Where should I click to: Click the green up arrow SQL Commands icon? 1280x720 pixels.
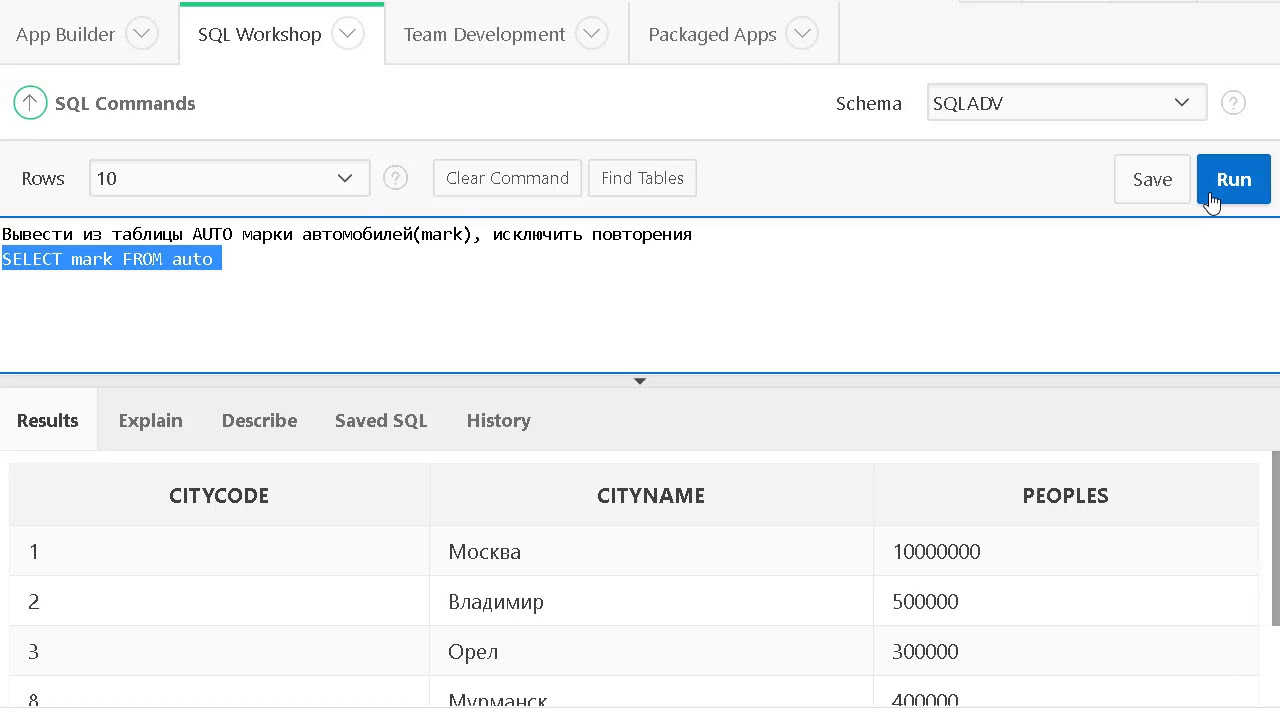[x=30, y=103]
